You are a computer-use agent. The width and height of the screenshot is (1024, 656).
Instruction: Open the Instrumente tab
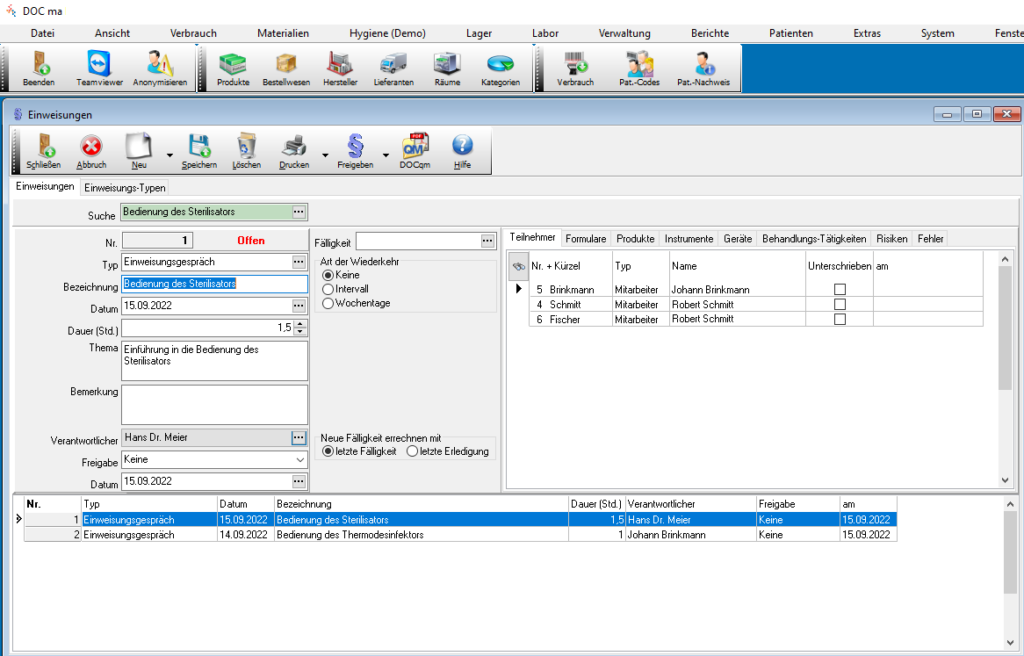[689, 239]
